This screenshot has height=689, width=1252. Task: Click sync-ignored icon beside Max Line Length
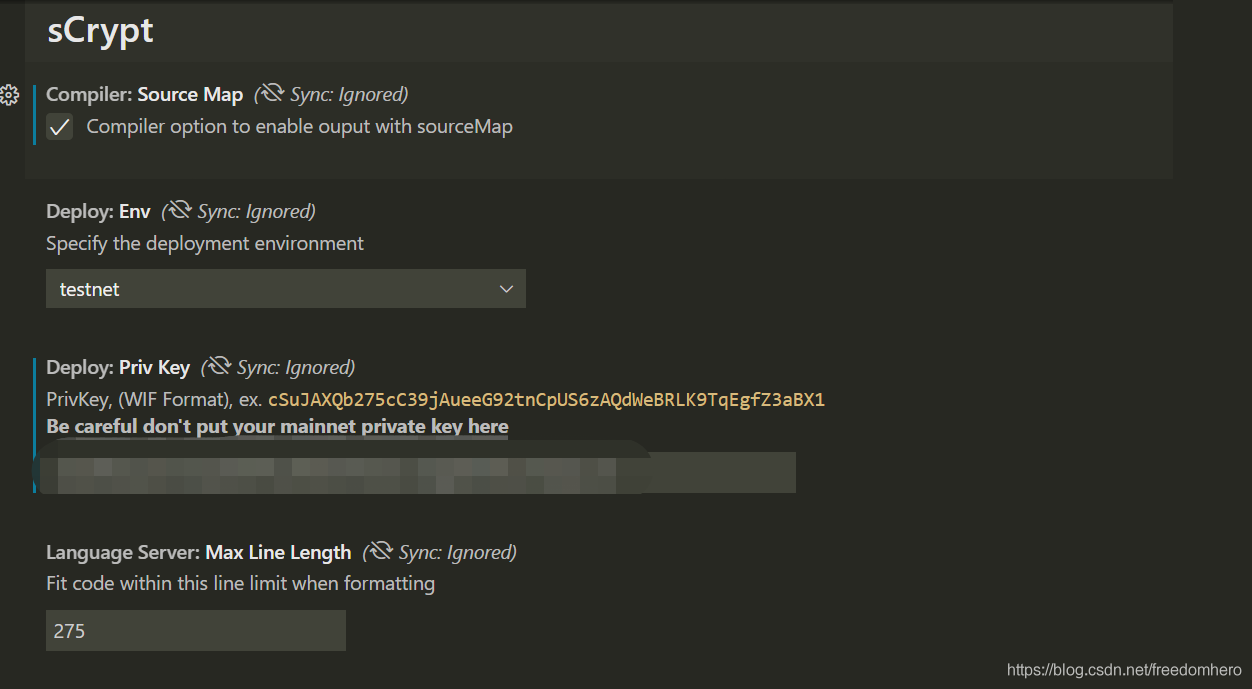point(379,551)
